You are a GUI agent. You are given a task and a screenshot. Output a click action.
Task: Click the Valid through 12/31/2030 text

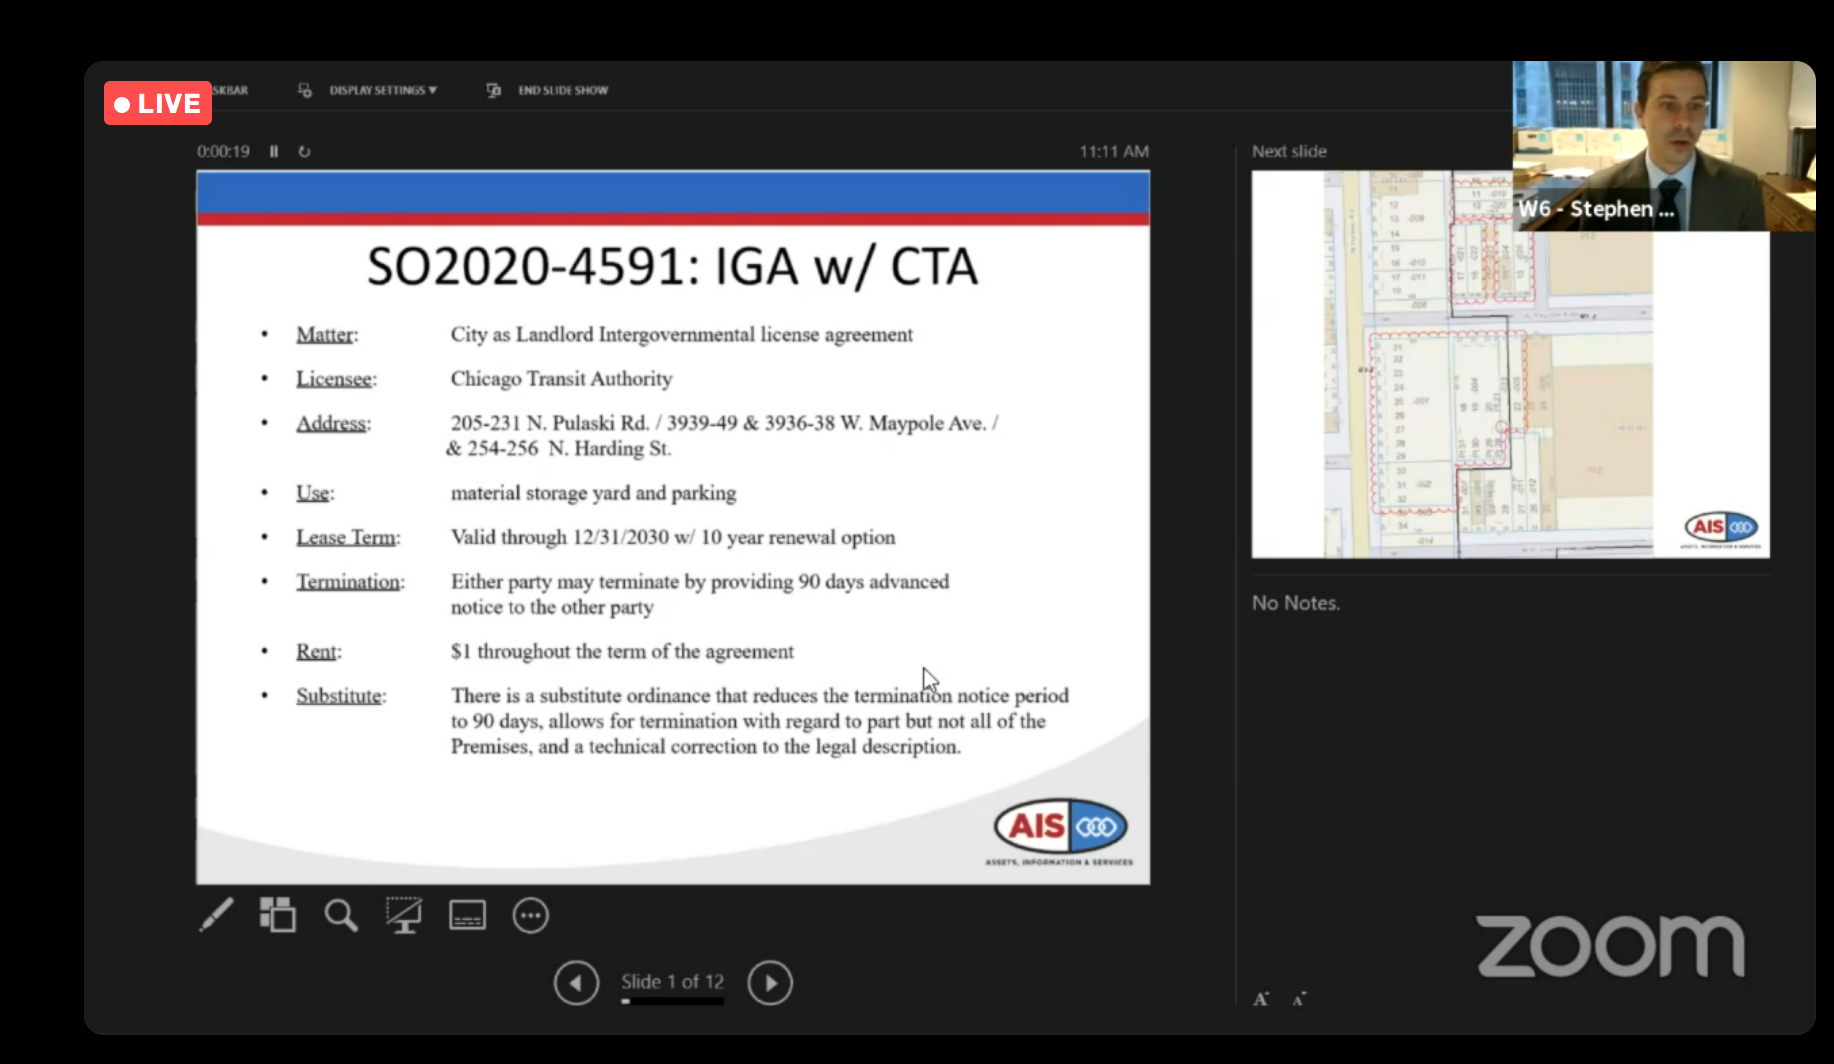pos(673,537)
